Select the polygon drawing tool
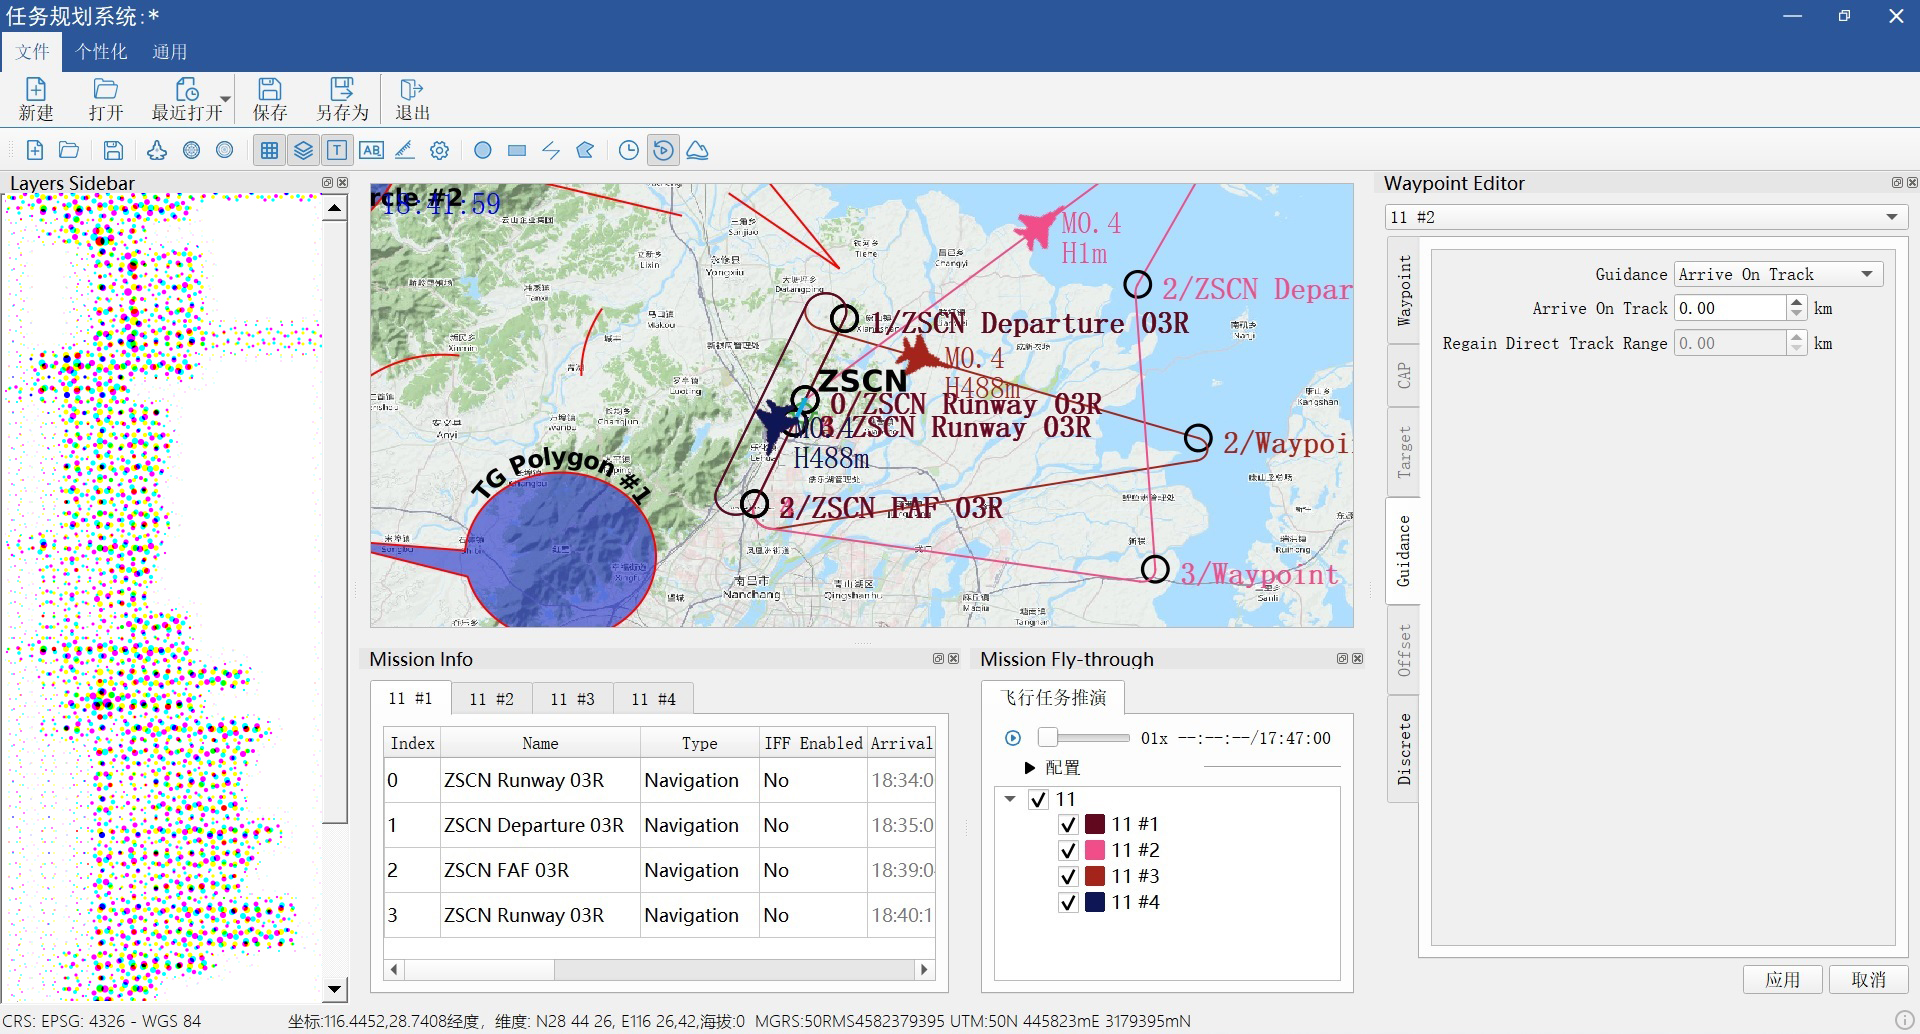Screen dimensions: 1920x1034 [585, 150]
